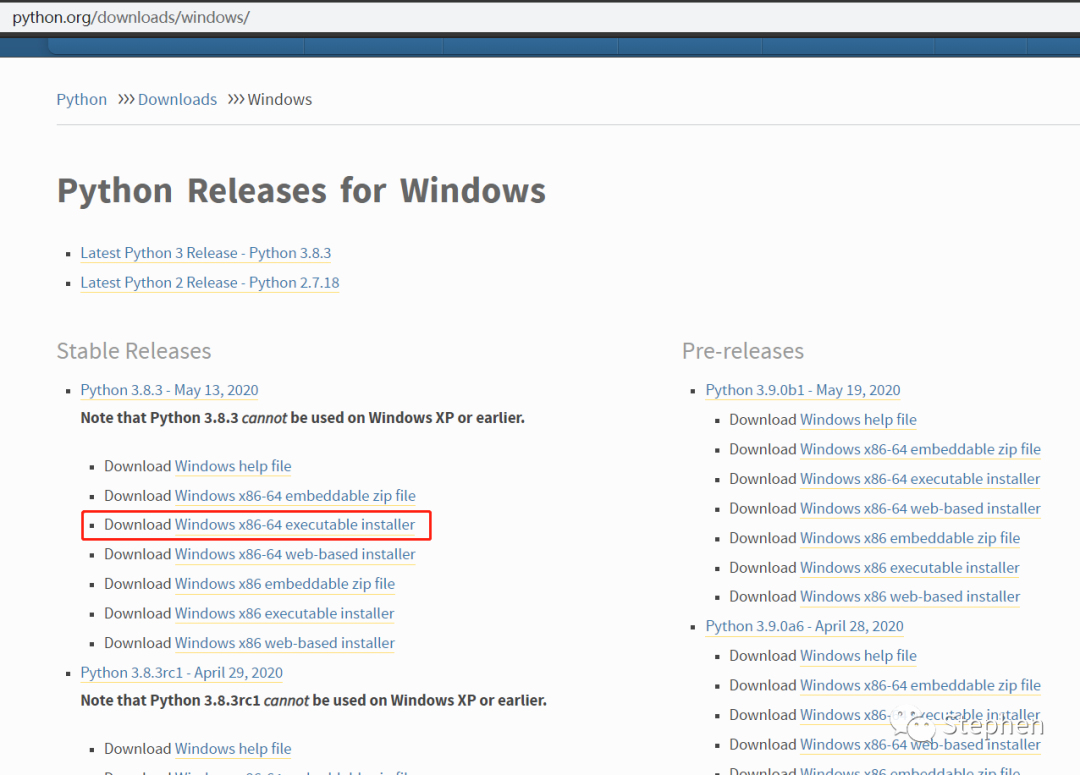Open the Python breadcrumb link
The width and height of the screenshot is (1080, 775).
[81, 100]
